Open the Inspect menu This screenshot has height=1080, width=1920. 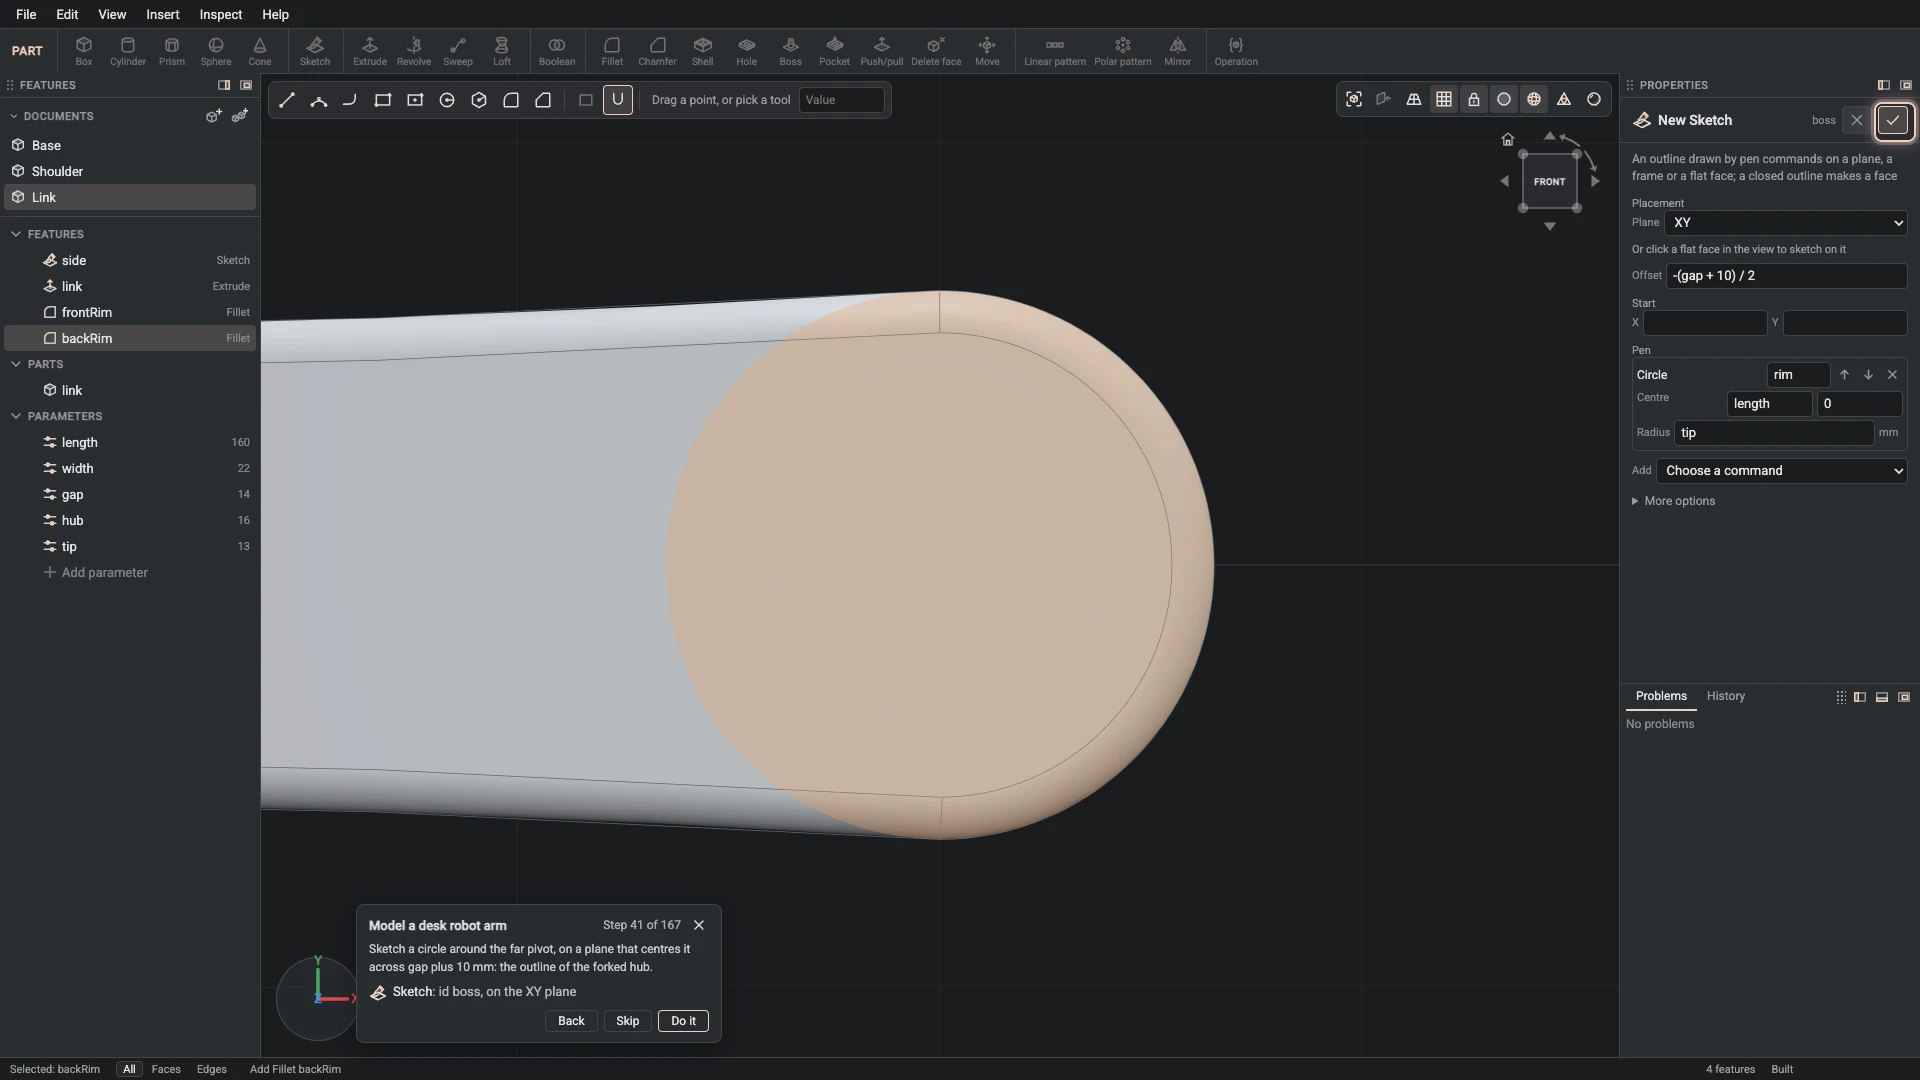[220, 14]
